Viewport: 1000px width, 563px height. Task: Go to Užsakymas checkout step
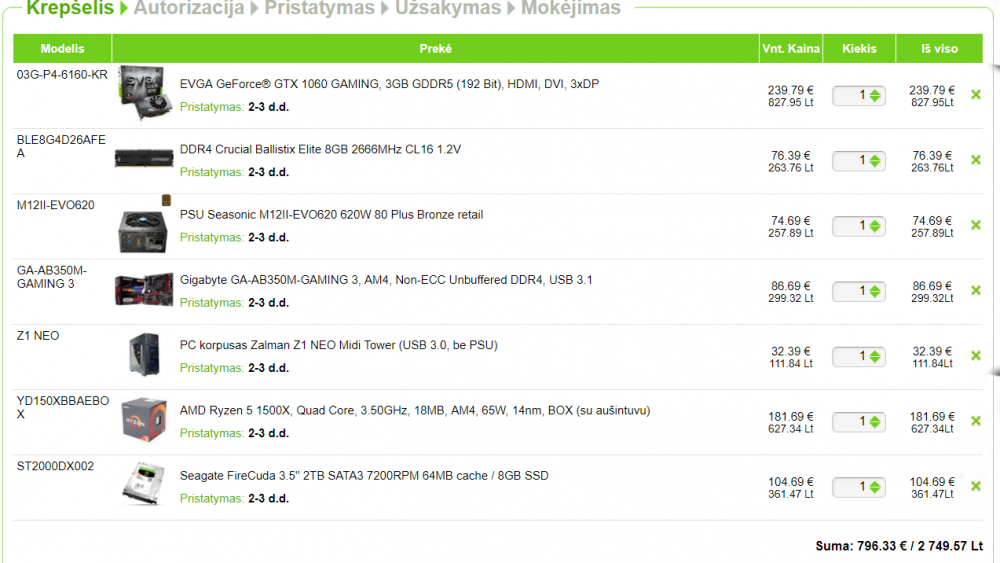point(448,8)
